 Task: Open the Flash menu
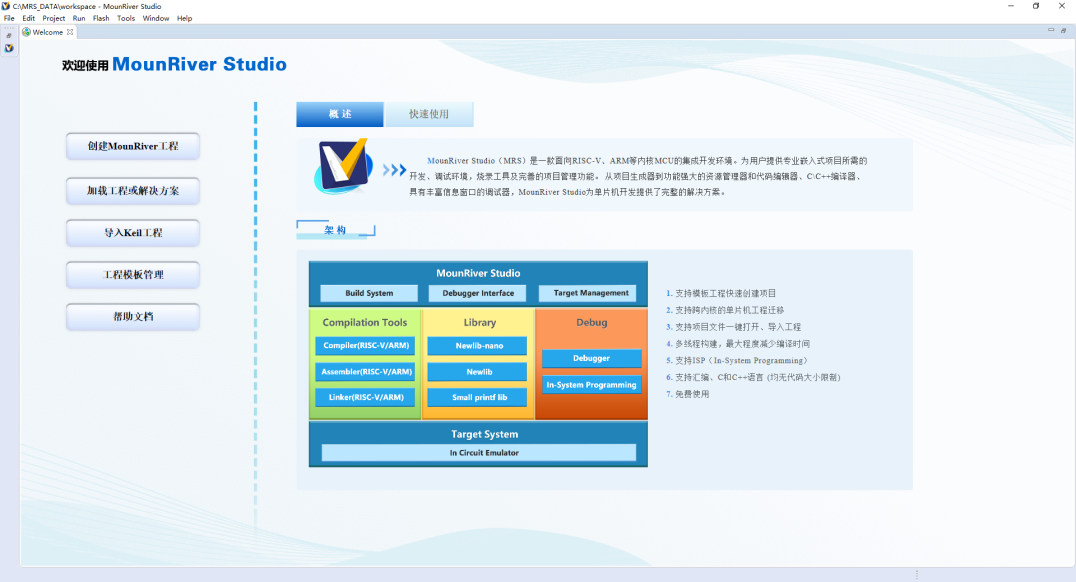(x=101, y=19)
